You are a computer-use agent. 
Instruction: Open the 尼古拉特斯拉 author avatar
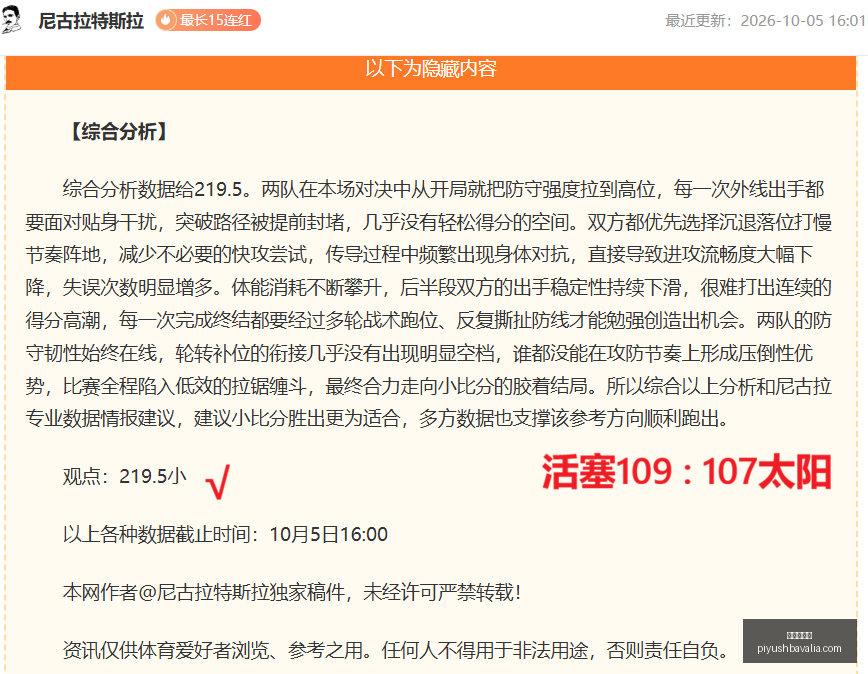pyautogui.click(x=11, y=20)
